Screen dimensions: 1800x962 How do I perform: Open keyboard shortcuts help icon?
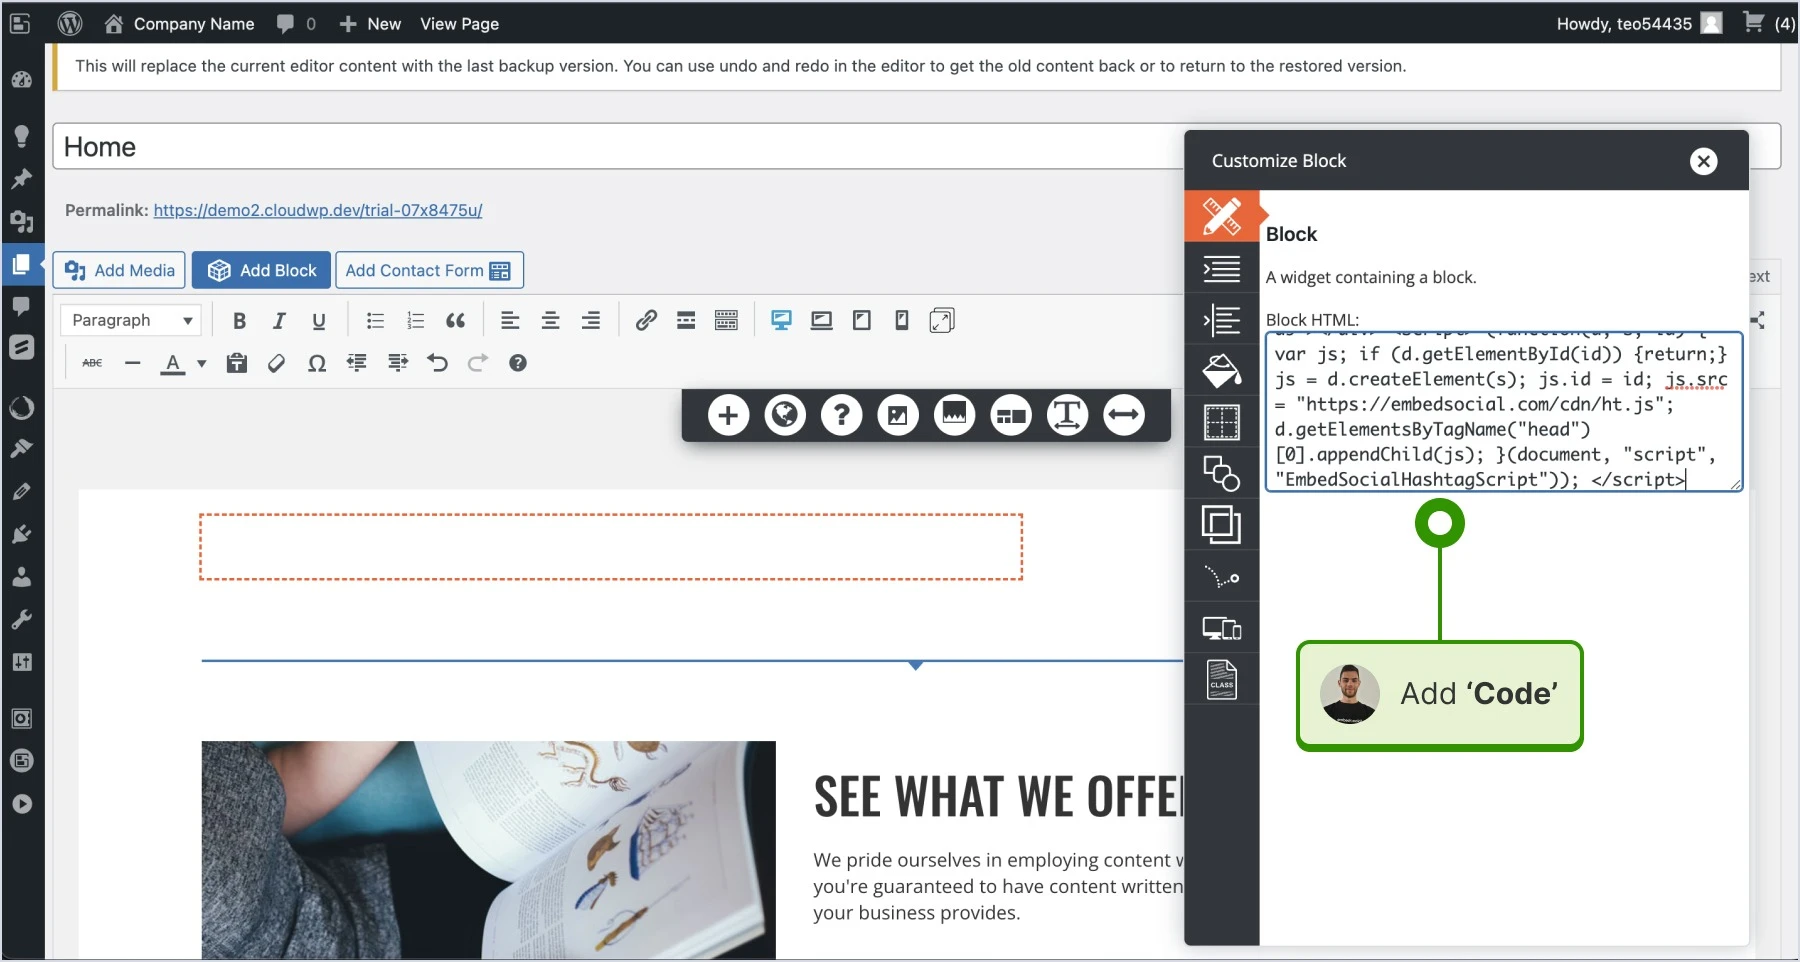518,363
